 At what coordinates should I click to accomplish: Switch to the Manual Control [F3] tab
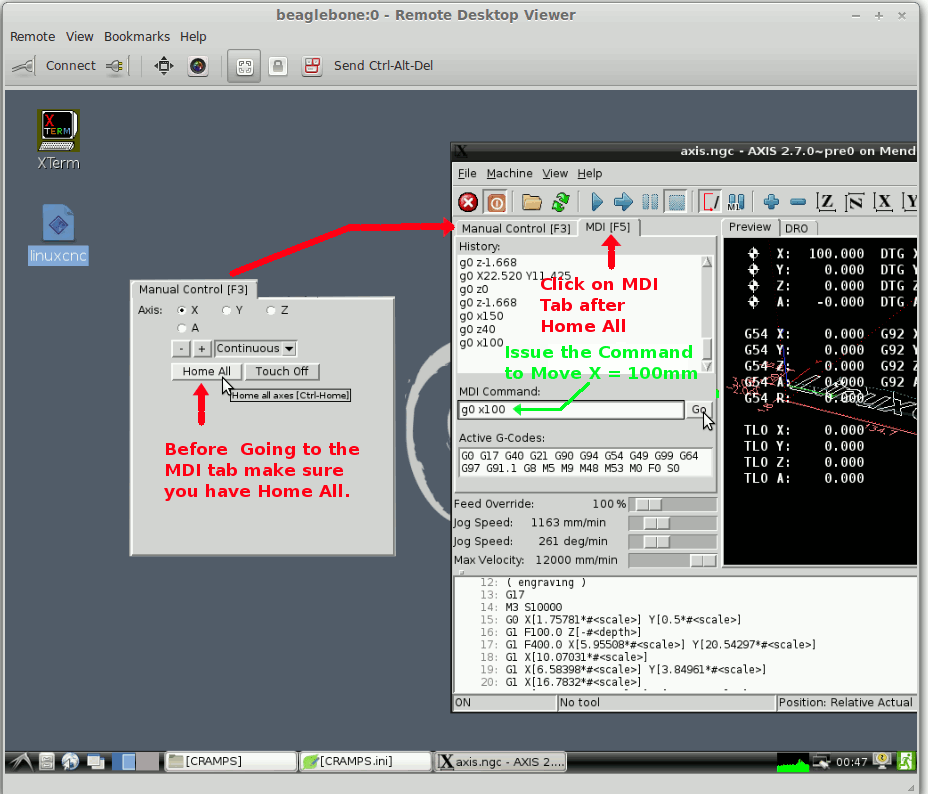[x=516, y=228]
